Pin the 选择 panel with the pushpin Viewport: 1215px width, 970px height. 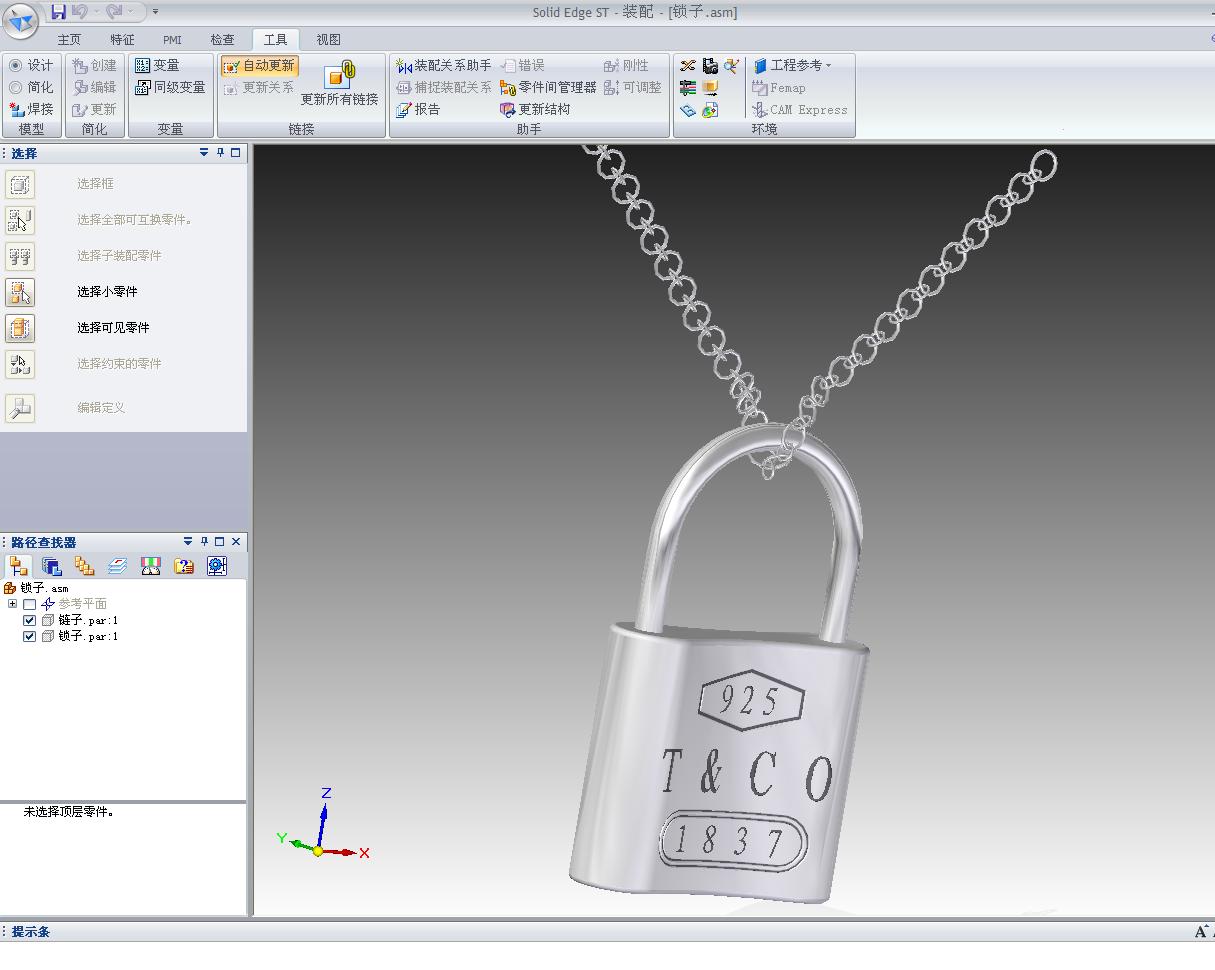[220, 153]
